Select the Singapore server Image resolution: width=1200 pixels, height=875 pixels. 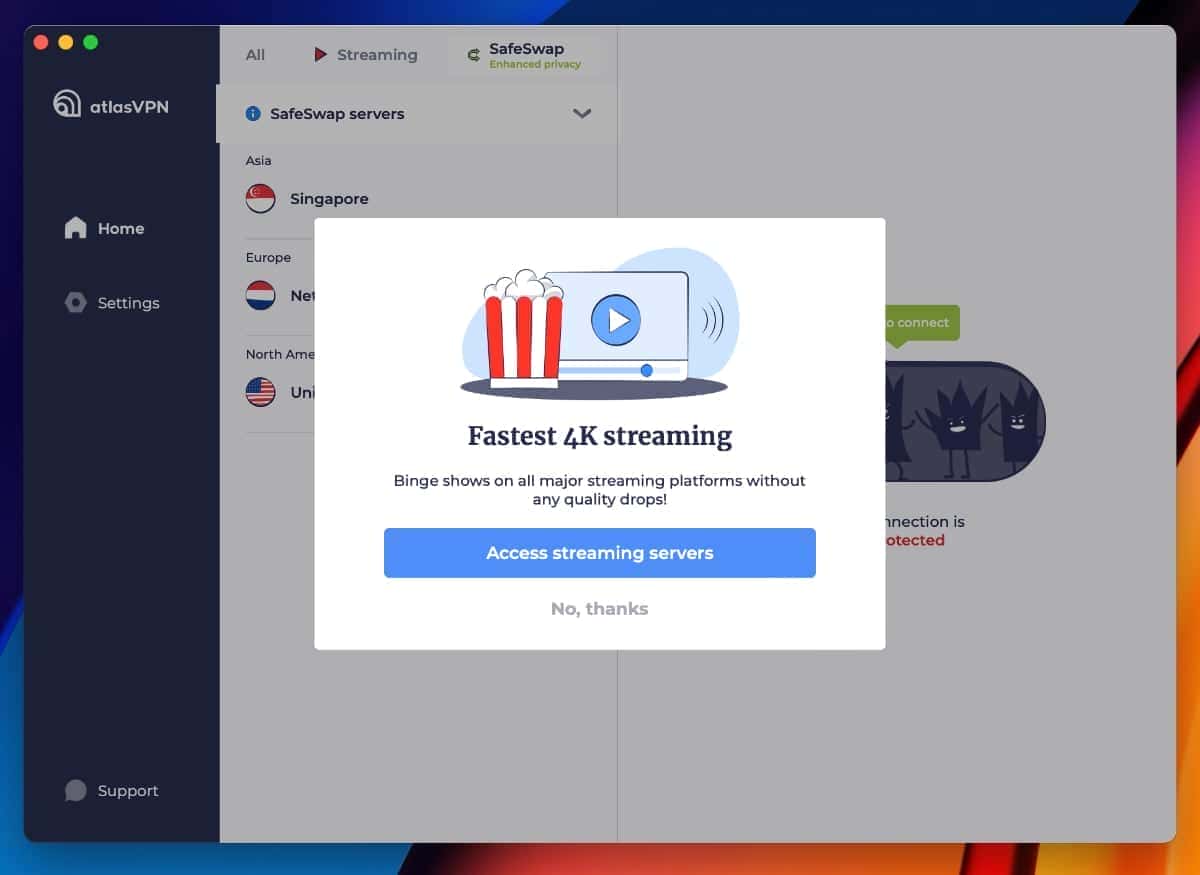[x=416, y=199]
